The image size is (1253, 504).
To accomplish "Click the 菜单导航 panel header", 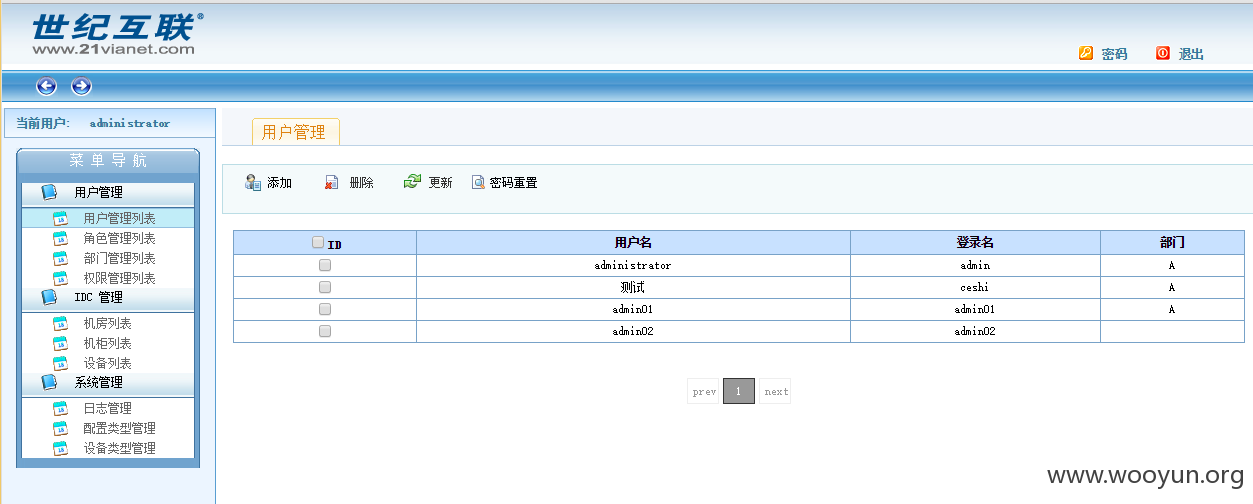I will click(x=108, y=160).
